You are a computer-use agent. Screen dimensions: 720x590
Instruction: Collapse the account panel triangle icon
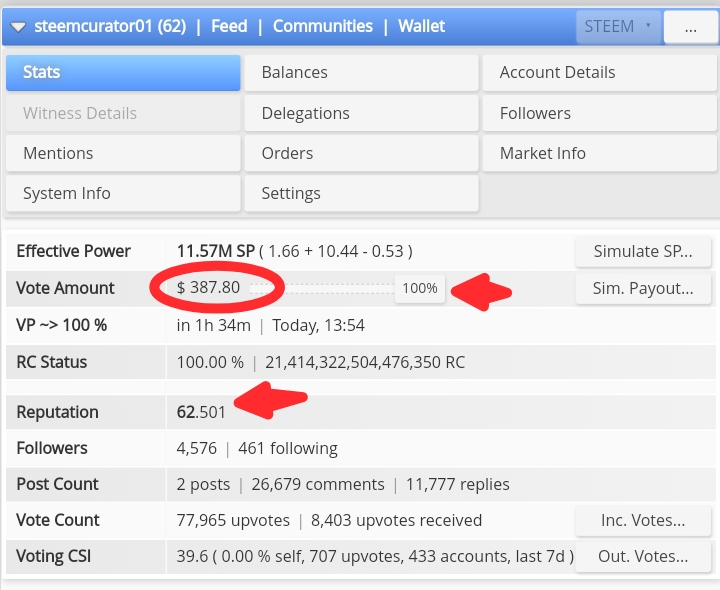pyautogui.click(x=18, y=27)
